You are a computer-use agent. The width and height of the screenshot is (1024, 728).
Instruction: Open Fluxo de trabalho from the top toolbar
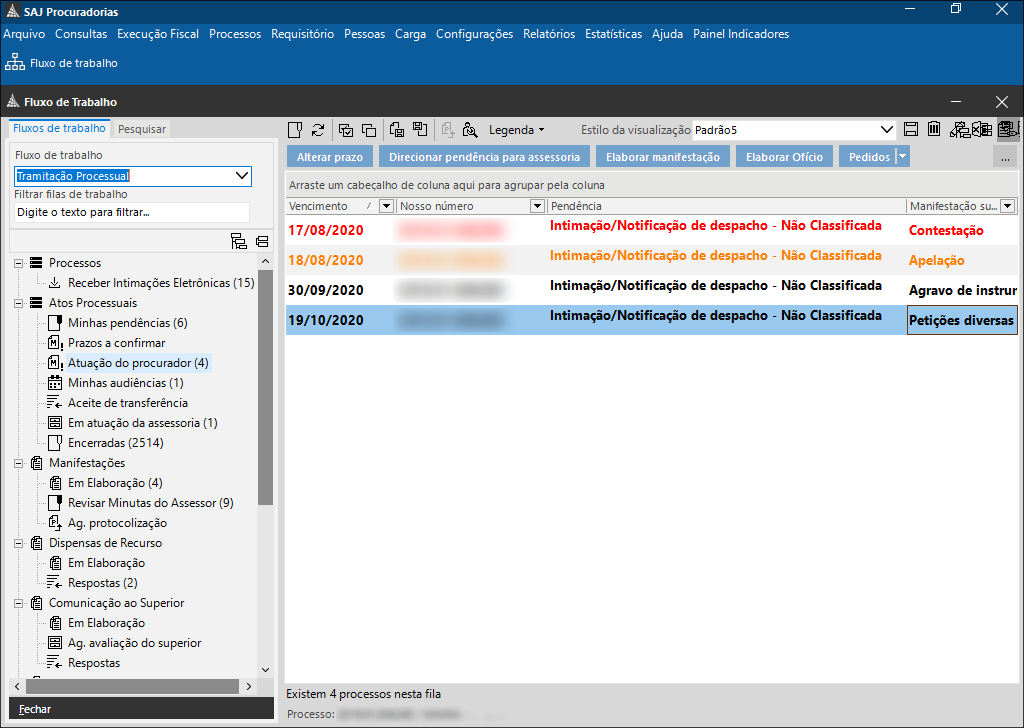(62, 63)
